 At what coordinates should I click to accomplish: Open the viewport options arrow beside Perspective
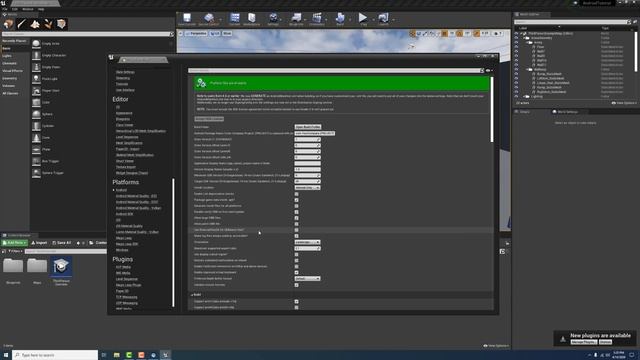180,33
